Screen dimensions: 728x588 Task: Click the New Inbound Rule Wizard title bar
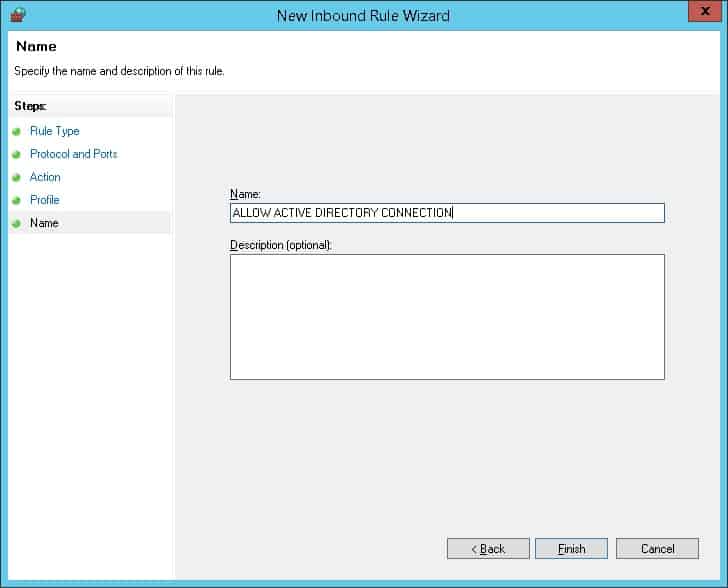pyautogui.click(x=362, y=15)
